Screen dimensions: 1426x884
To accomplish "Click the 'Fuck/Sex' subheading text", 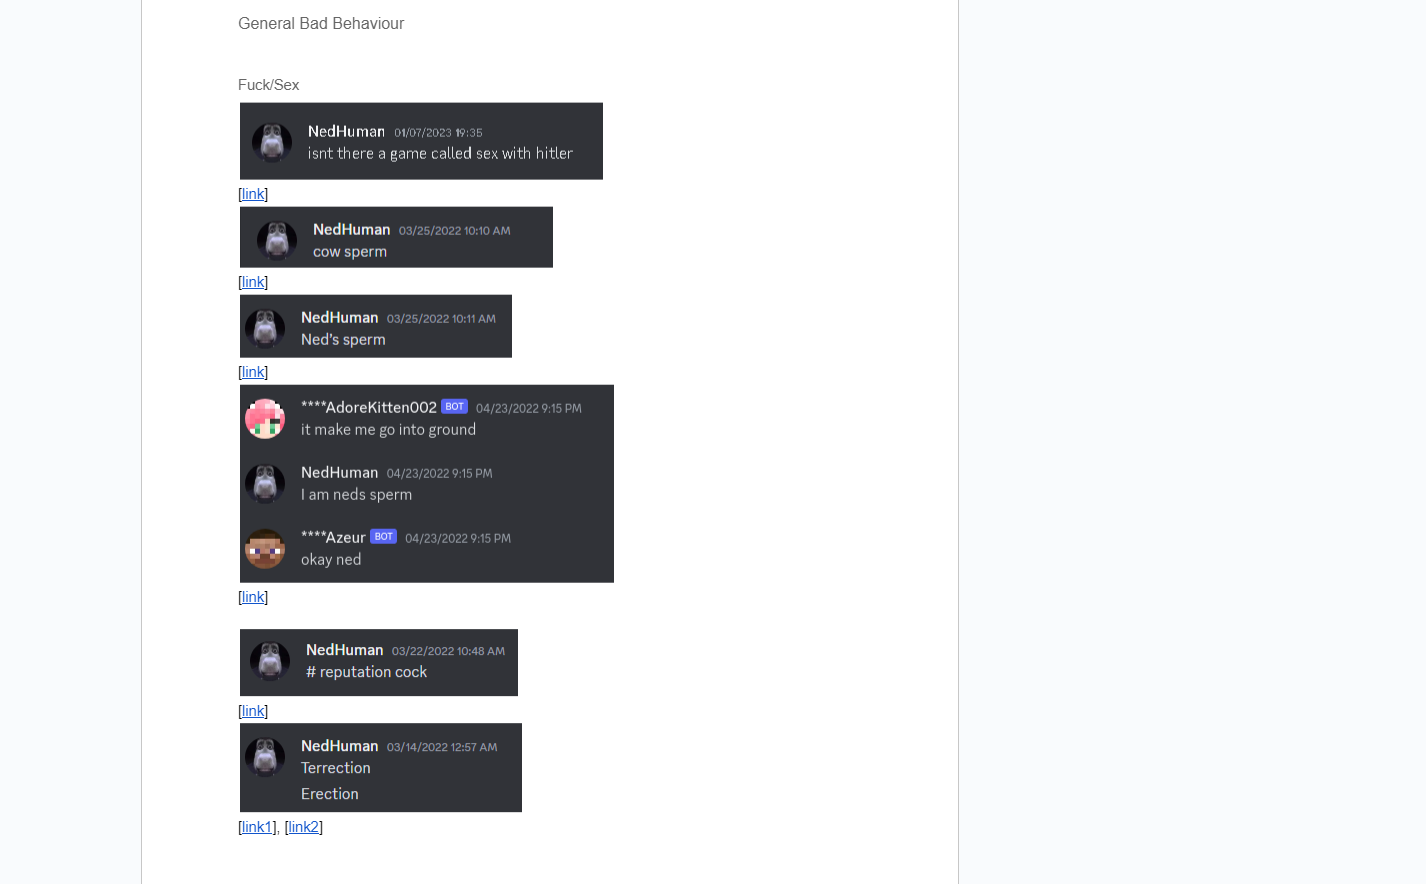I will 269,85.
